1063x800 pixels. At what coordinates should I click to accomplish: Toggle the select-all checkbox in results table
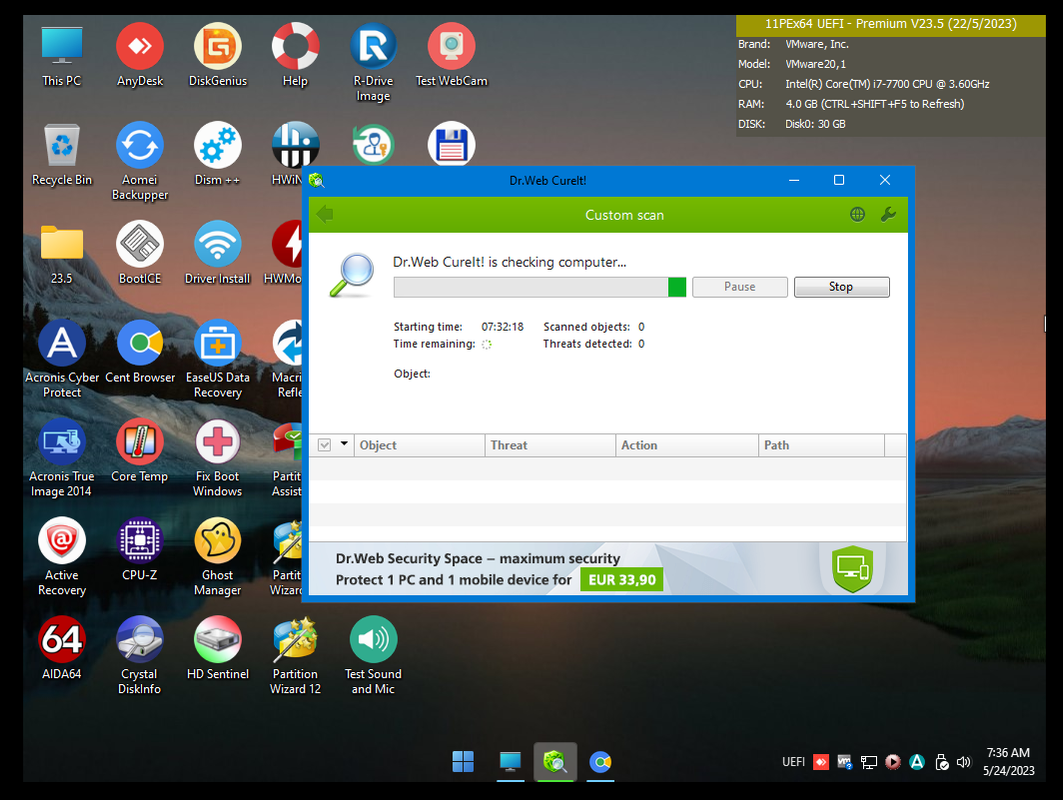(325, 445)
